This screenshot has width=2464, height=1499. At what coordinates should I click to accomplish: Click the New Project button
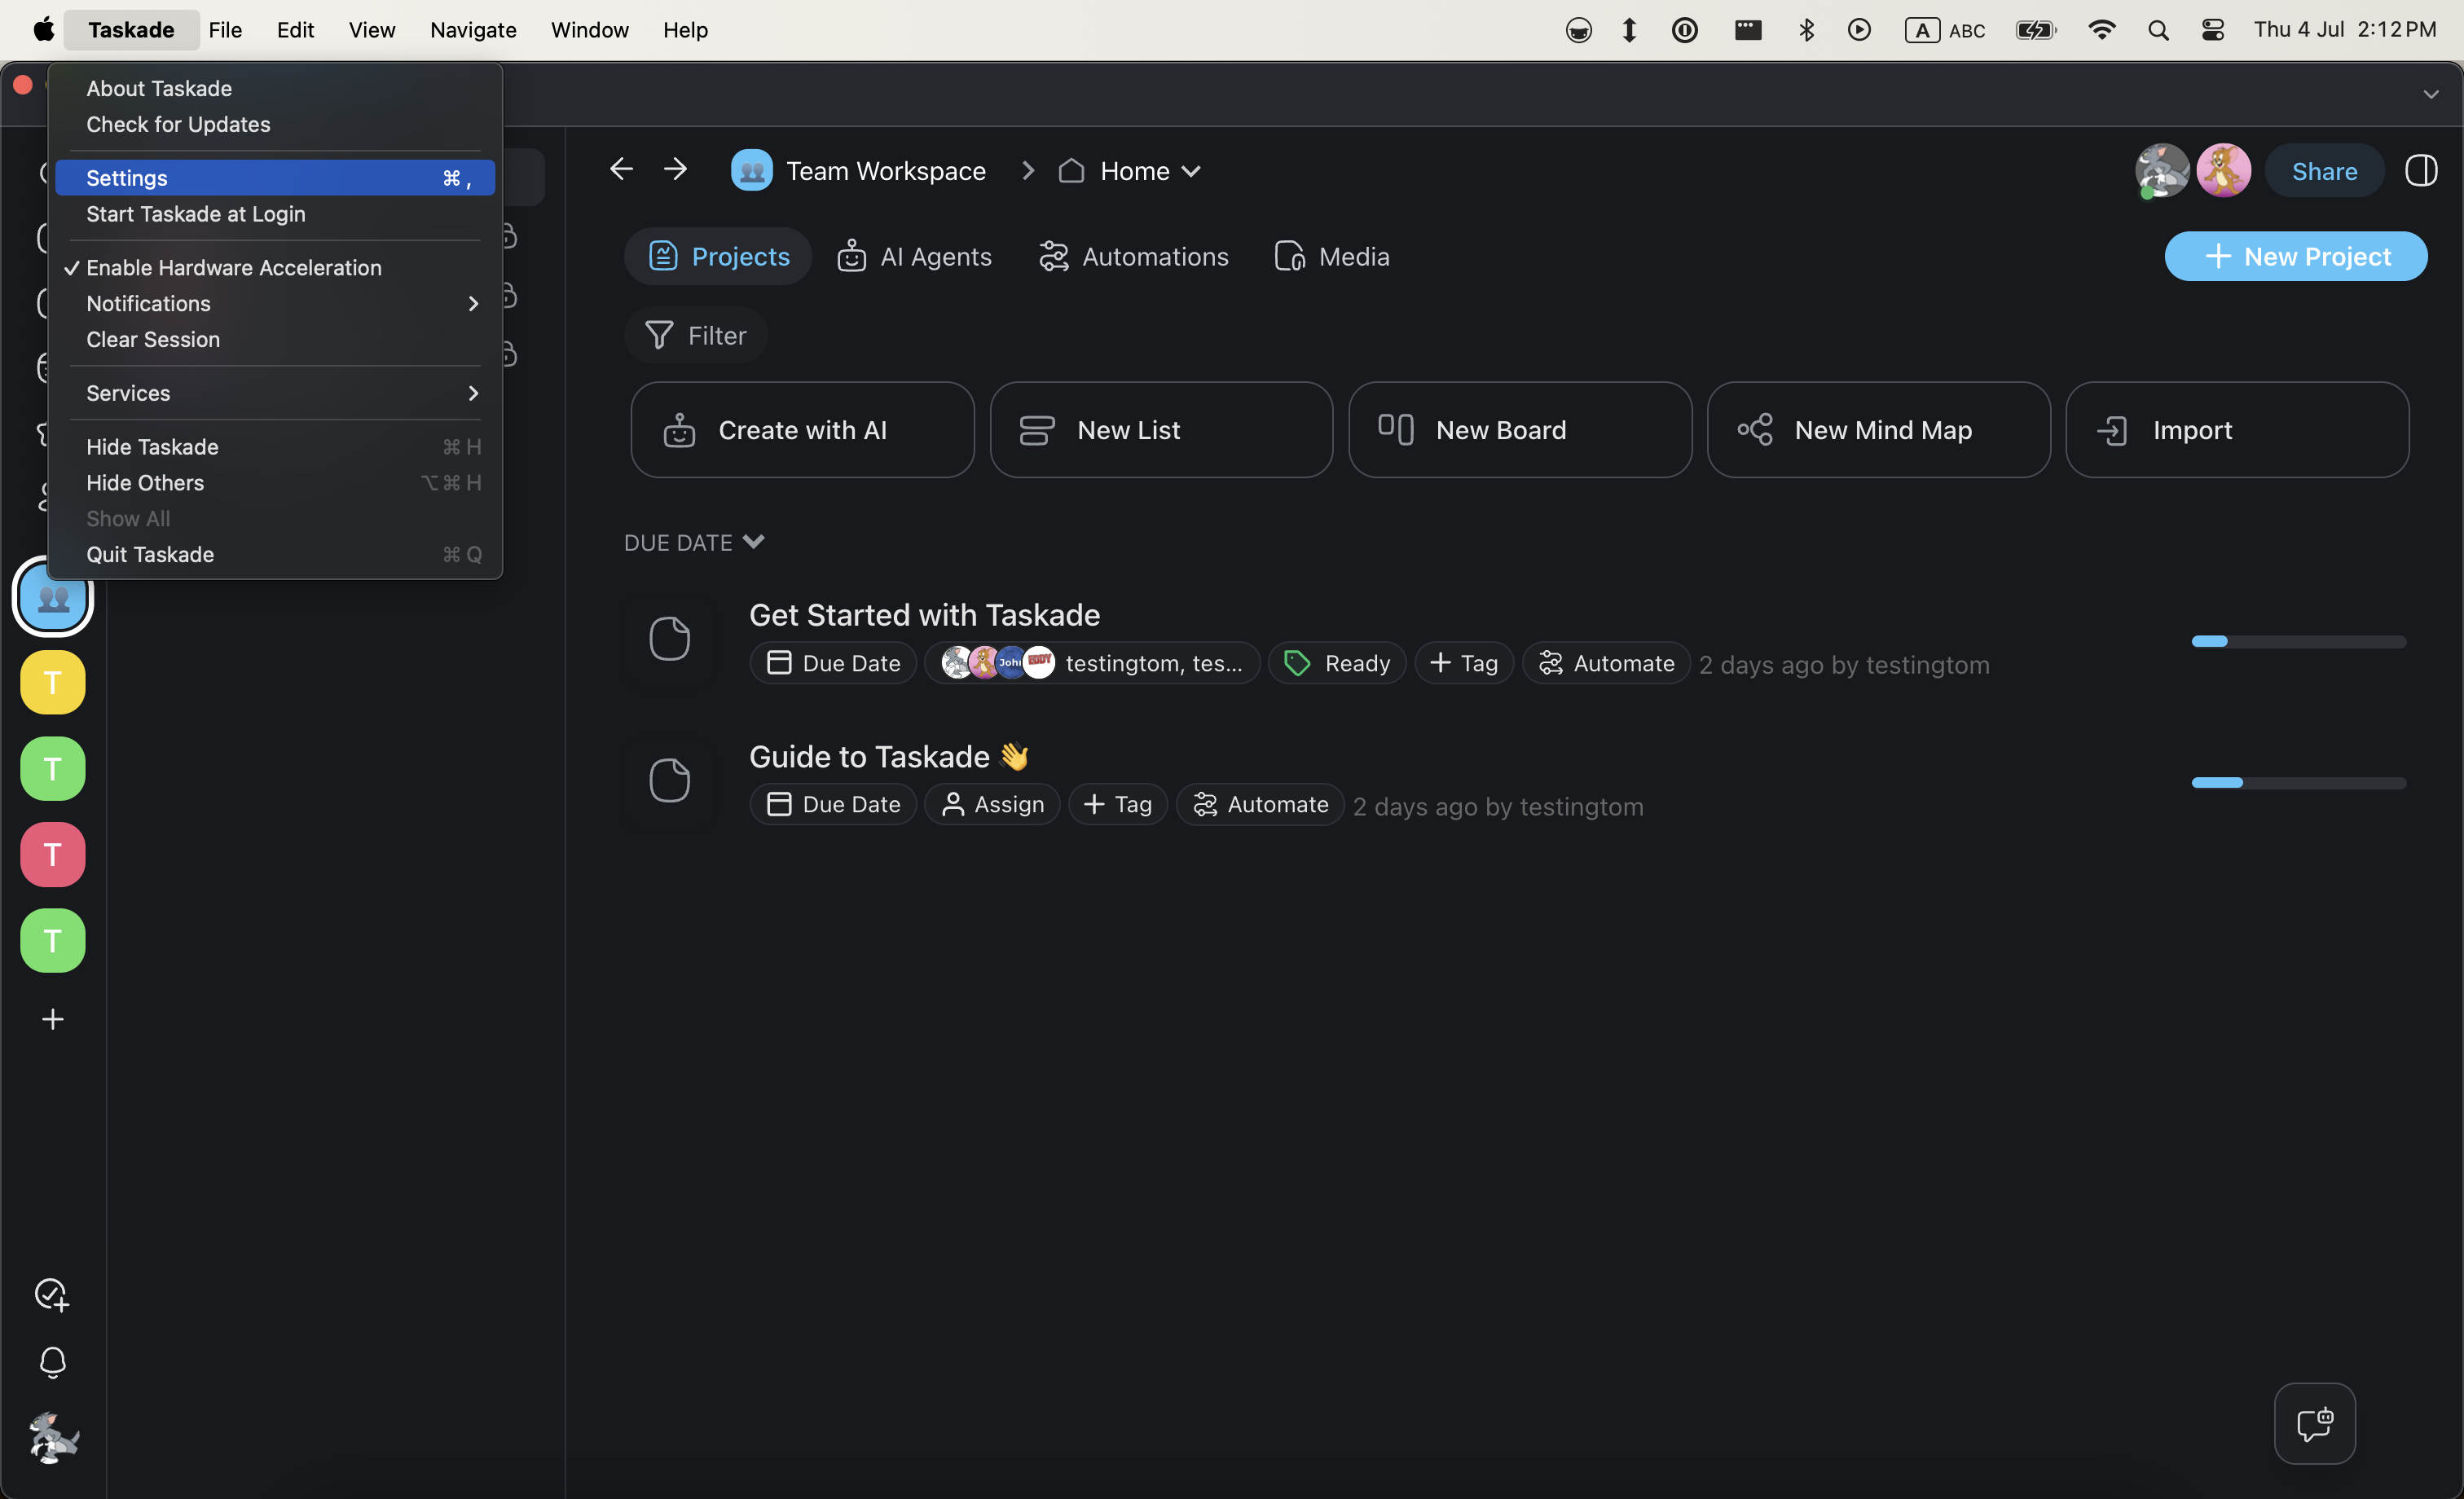click(x=2295, y=257)
